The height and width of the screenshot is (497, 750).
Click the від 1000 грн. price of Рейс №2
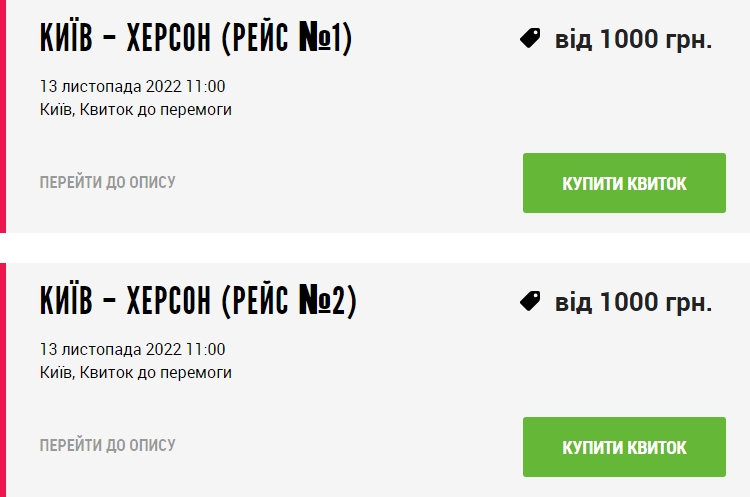tap(633, 303)
